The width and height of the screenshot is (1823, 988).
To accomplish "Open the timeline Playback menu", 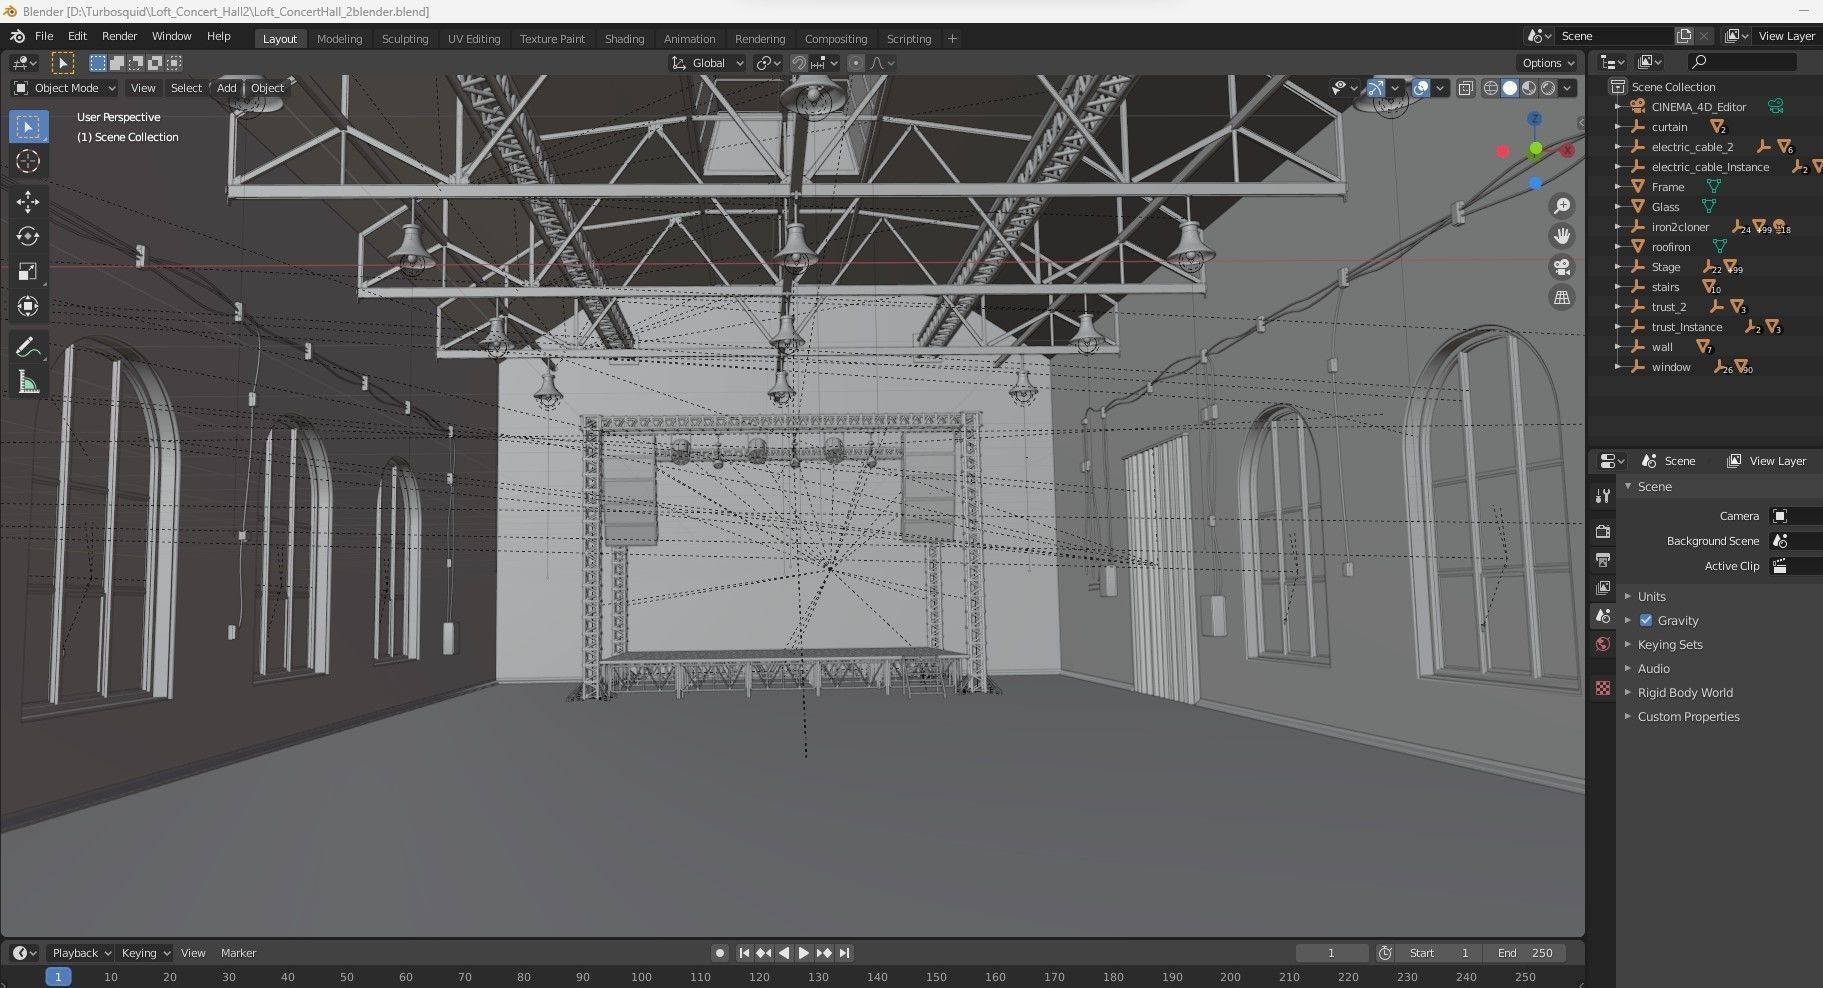I will pos(81,953).
